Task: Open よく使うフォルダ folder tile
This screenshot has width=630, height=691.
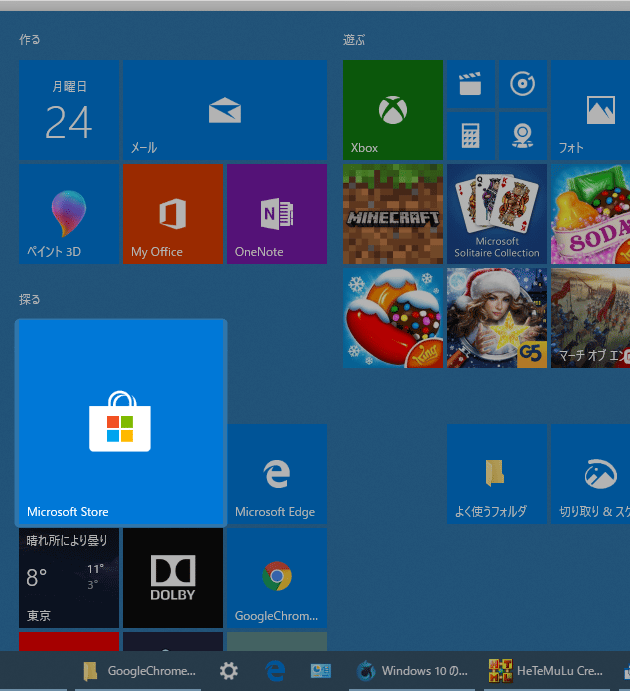Action: tap(497, 474)
